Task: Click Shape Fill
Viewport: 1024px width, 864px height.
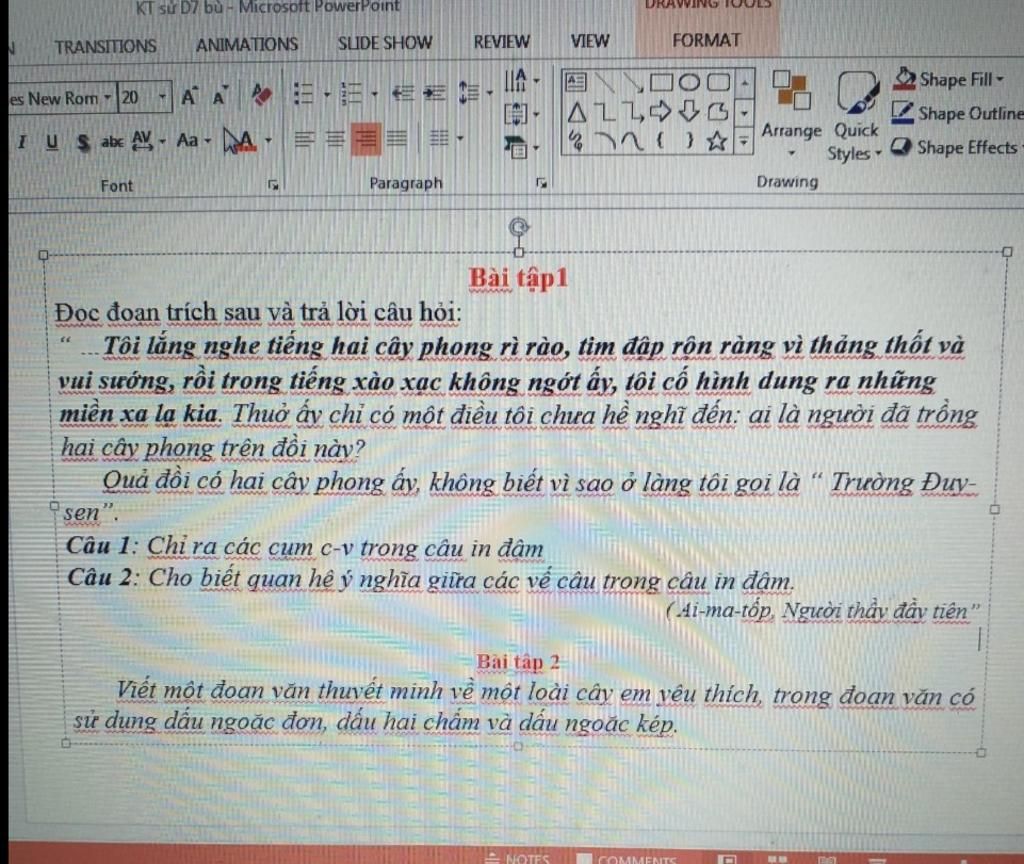Action: [949, 80]
